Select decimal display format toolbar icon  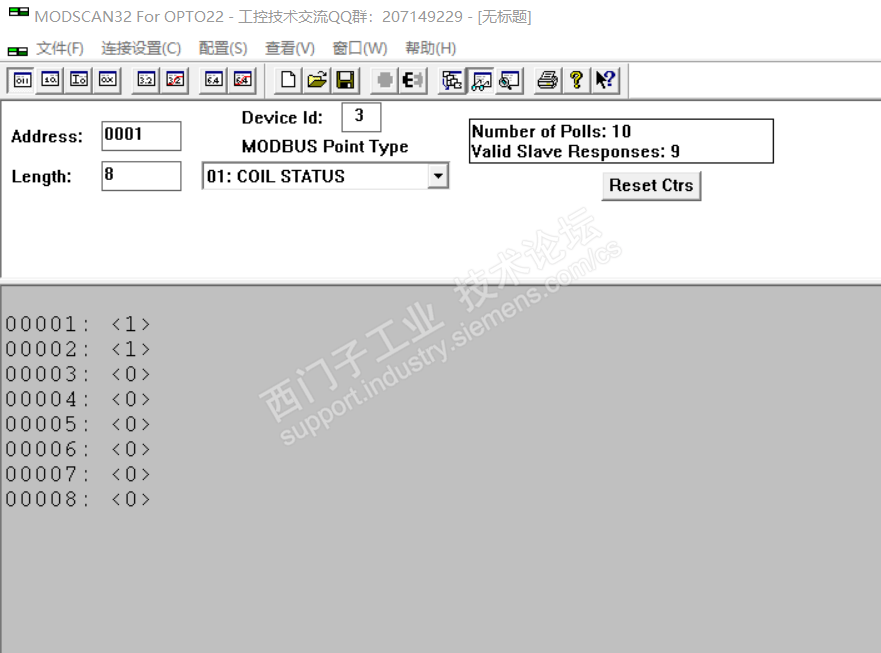(50, 80)
